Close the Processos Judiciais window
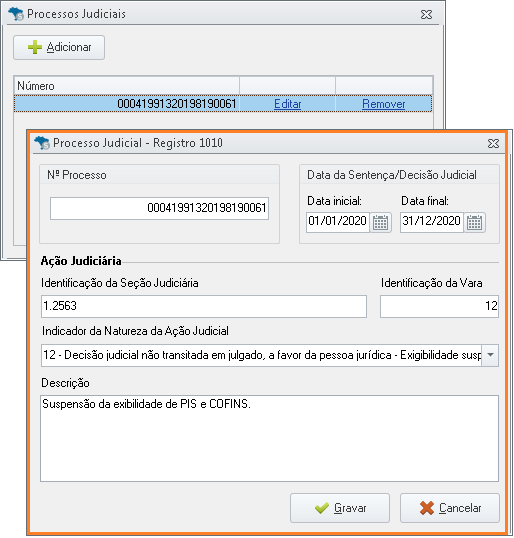This screenshot has width=514, height=538. (x=427, y=14)
